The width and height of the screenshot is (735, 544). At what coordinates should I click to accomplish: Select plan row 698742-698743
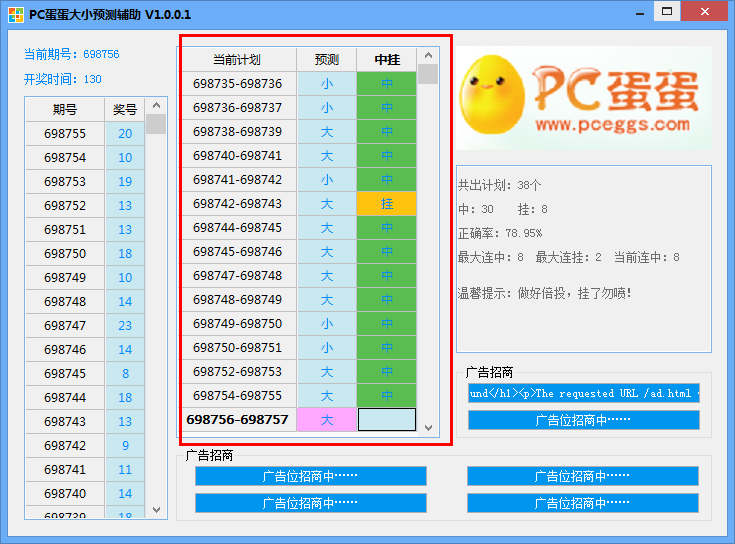click(x=299, y=204)
